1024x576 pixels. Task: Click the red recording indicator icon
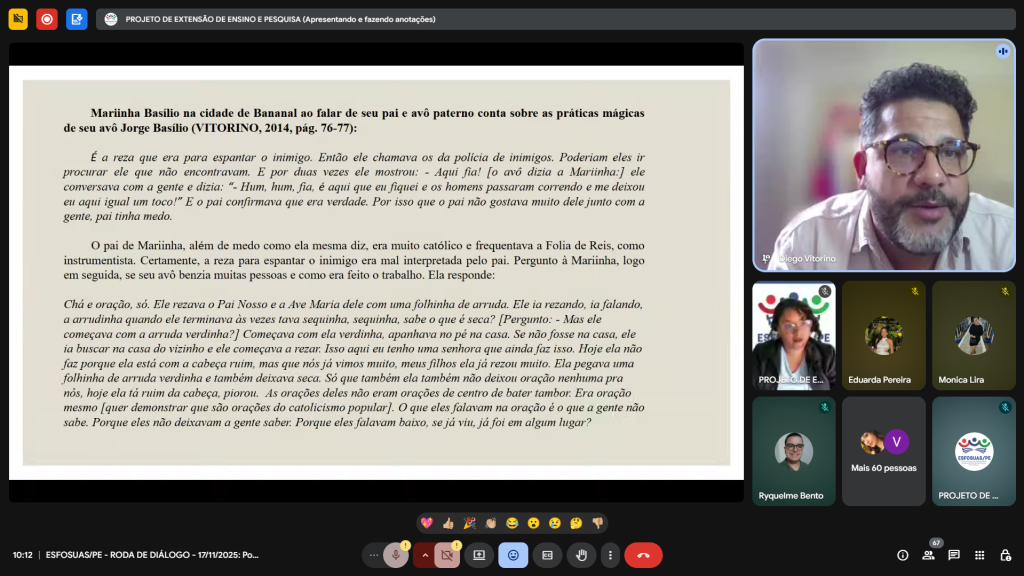click(47, 19)
